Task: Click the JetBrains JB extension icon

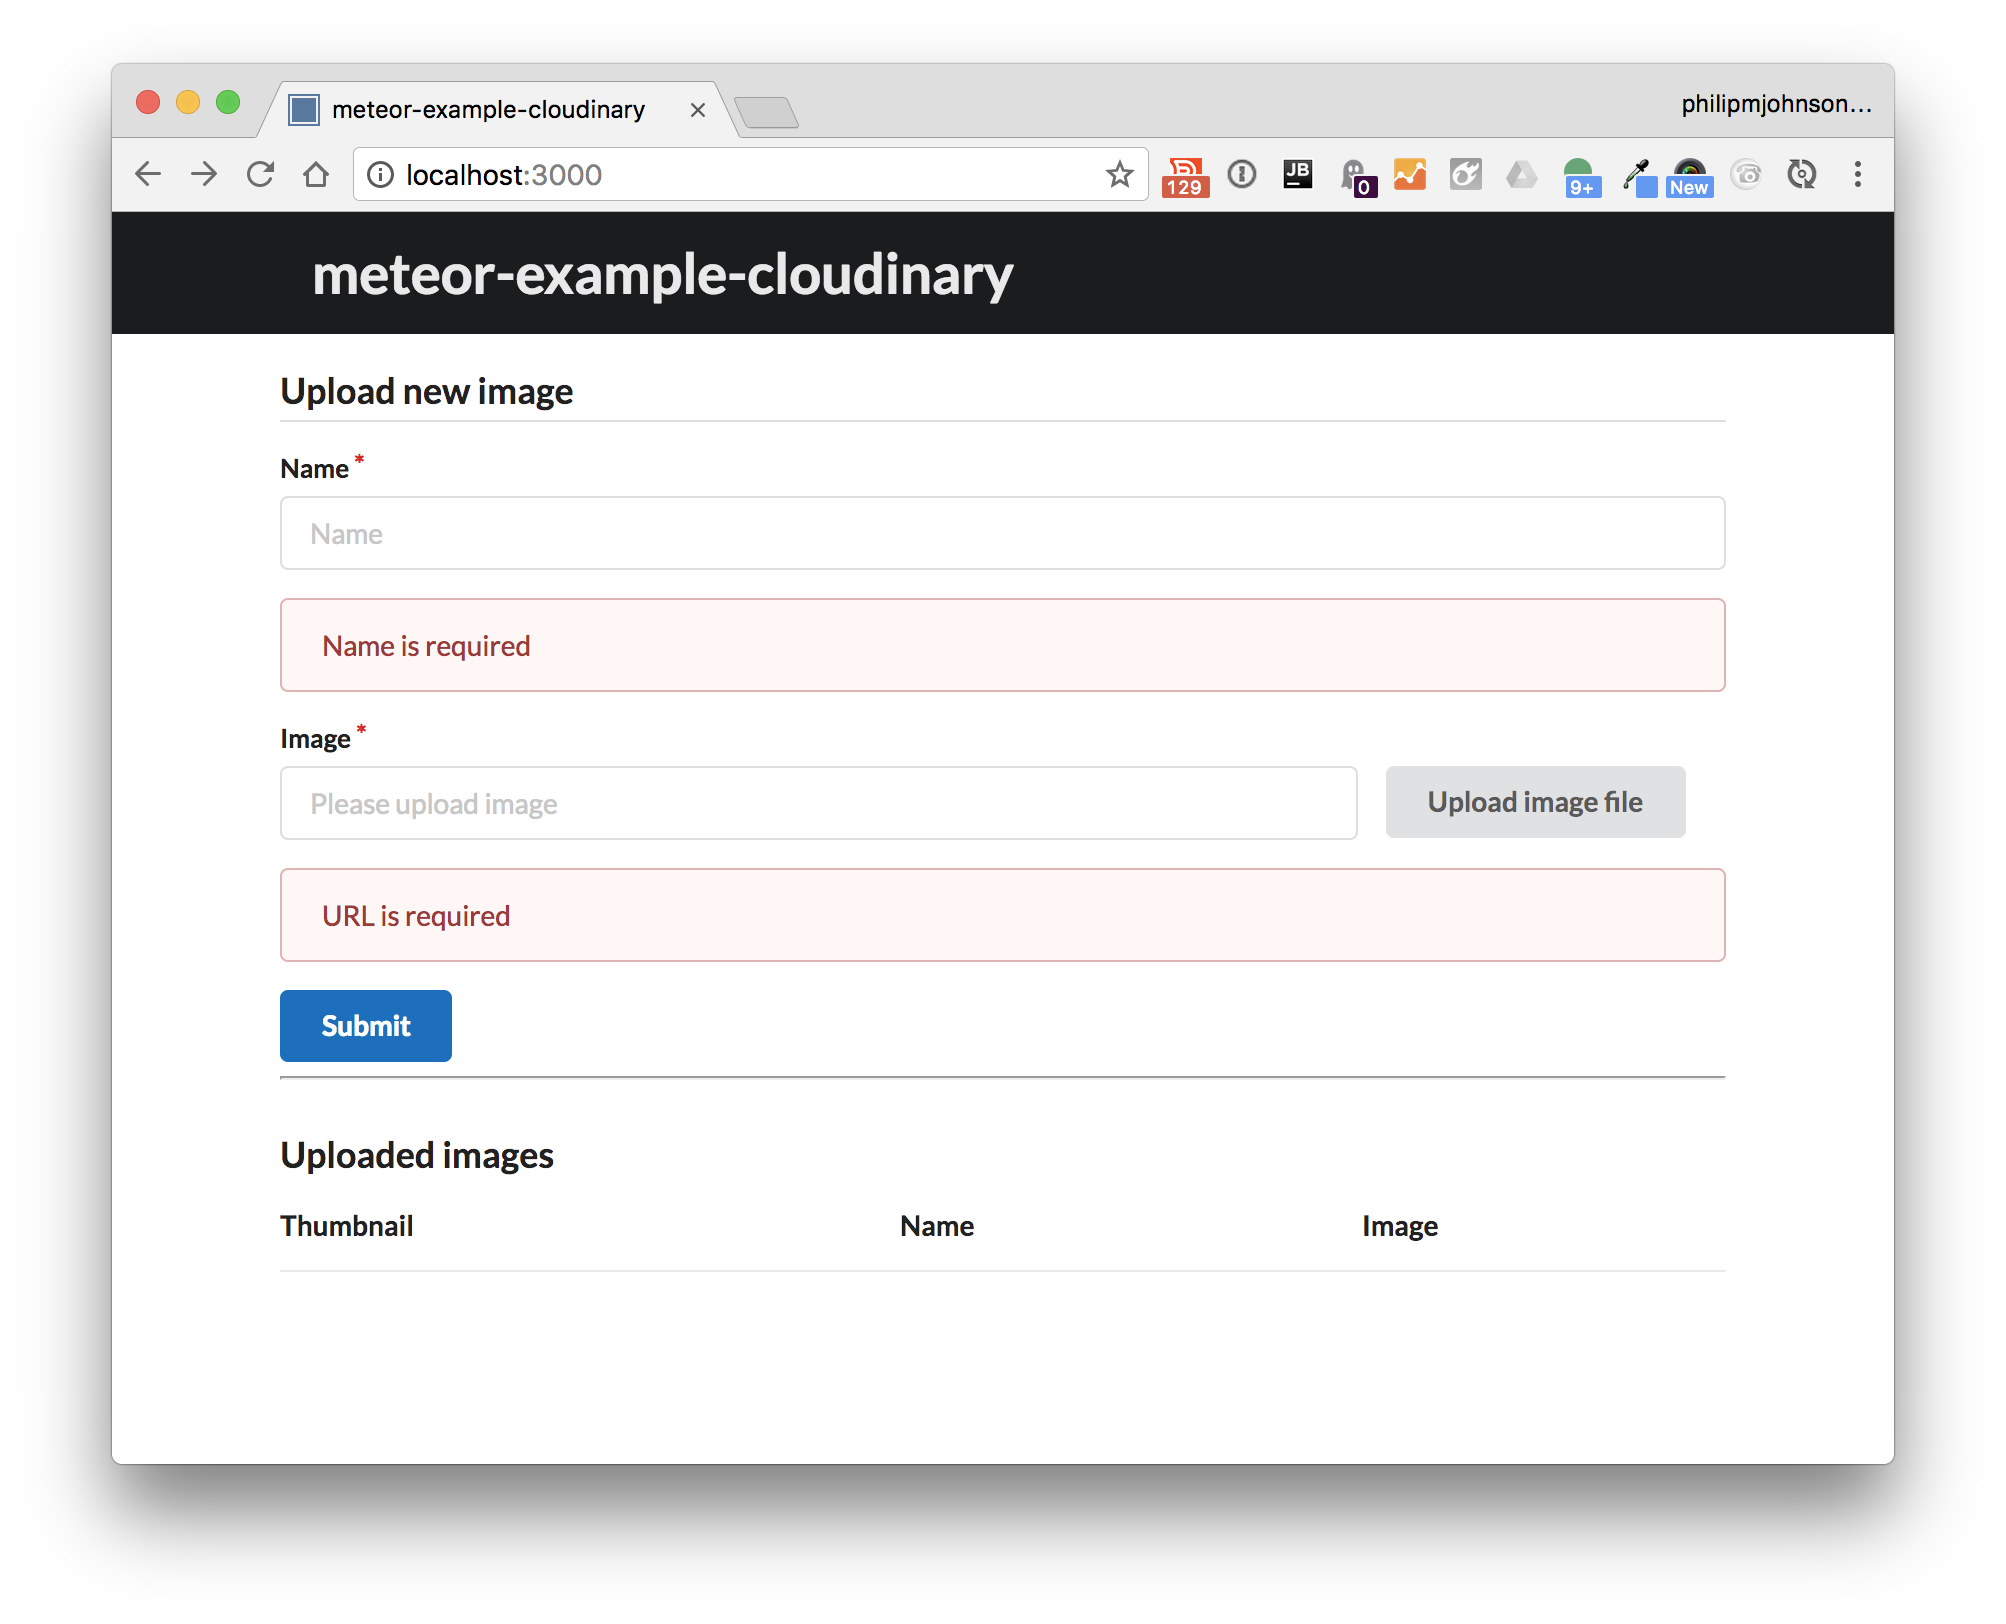Action: tap(1297, 175)
